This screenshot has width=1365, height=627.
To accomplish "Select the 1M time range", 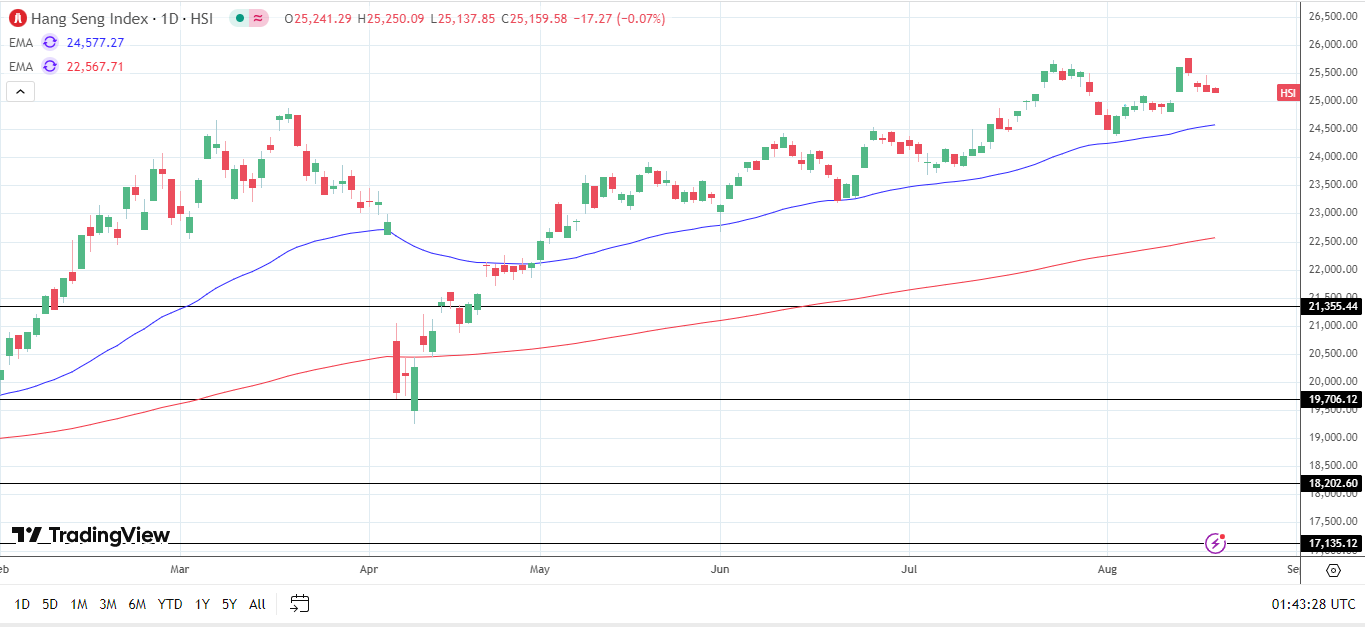I will coord(79,604).
